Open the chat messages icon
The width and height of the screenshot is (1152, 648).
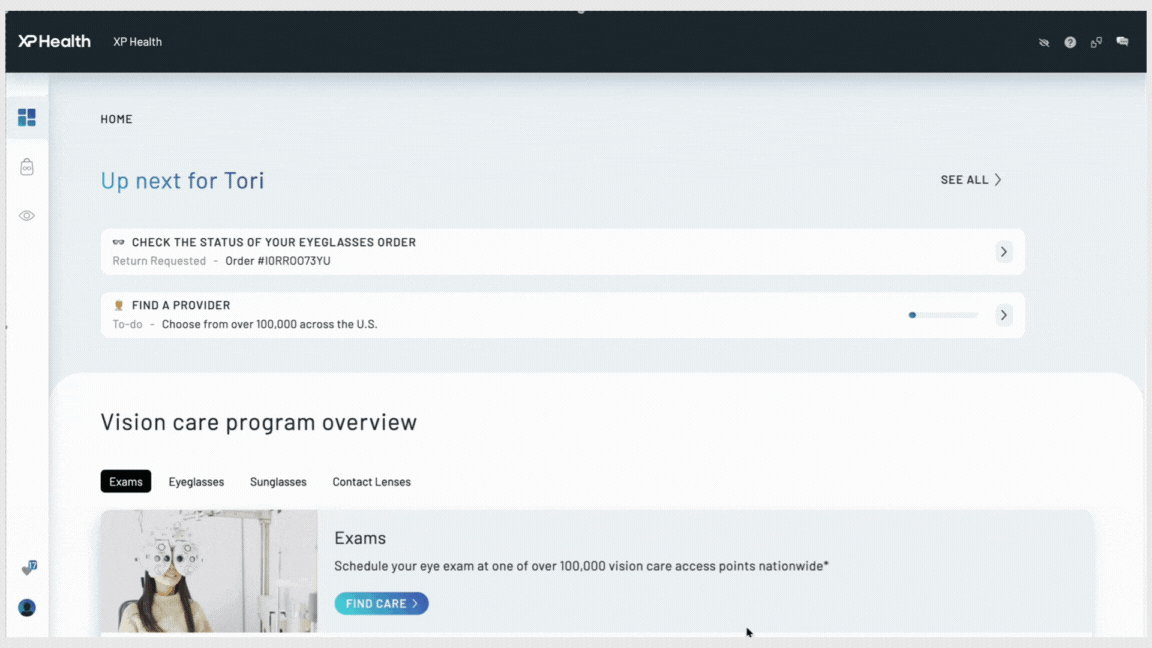pos(1122,42)
